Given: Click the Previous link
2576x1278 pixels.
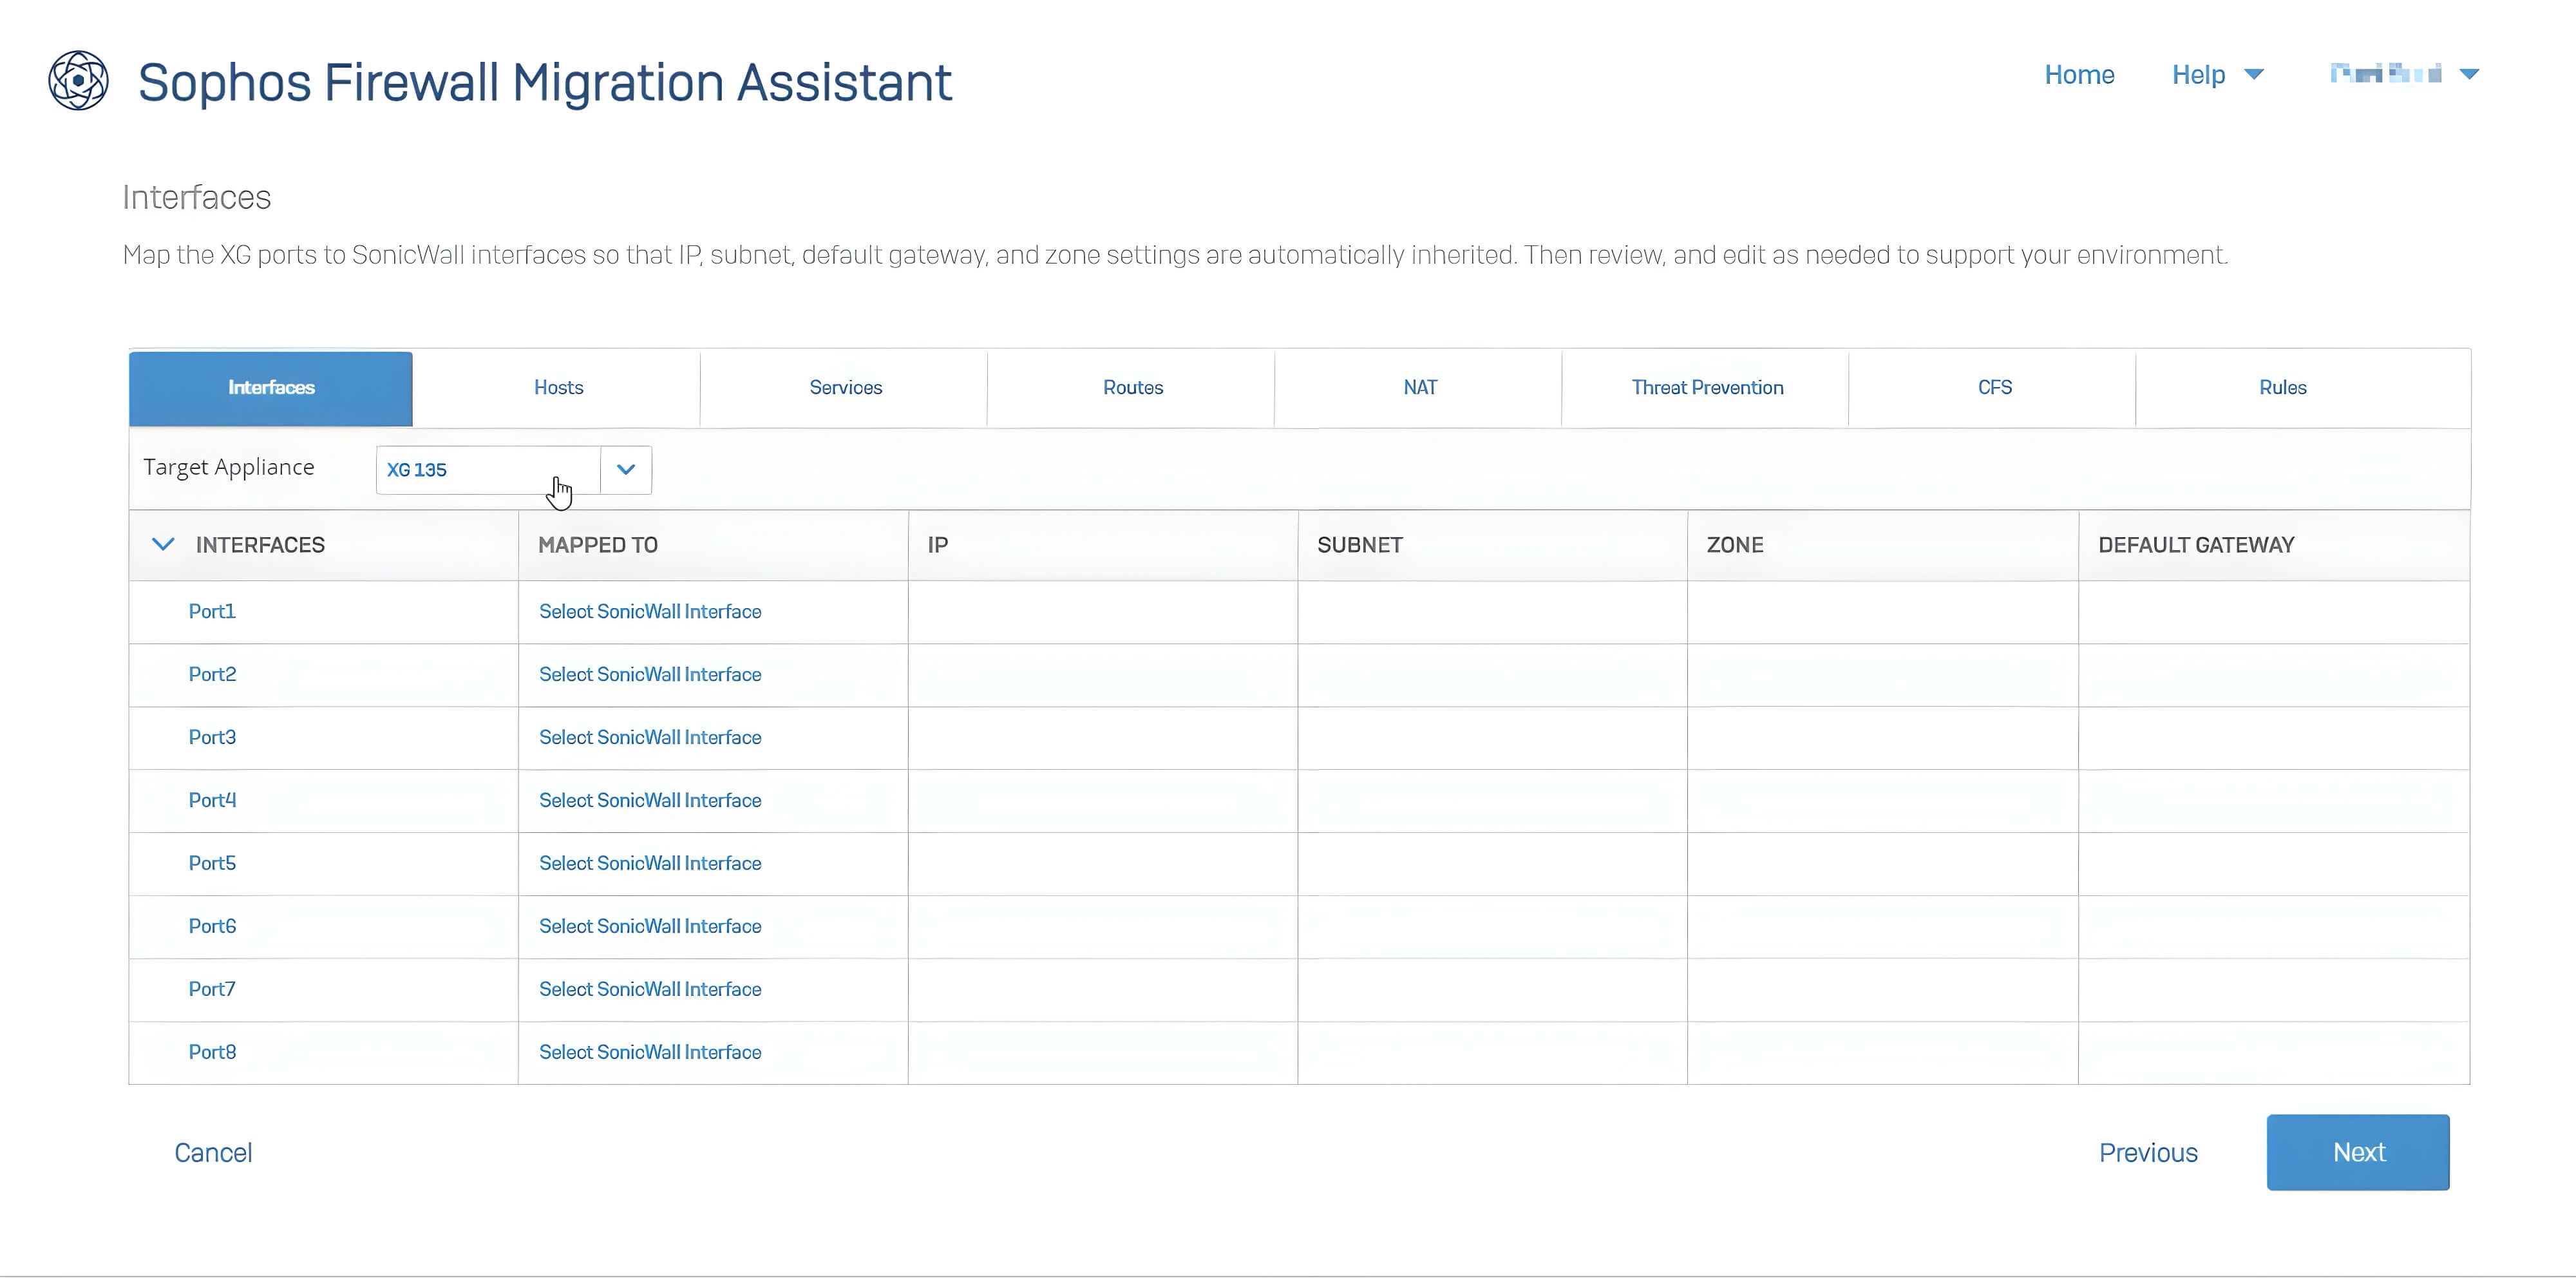Looking at the screenshot, I should [2147, 1153].
